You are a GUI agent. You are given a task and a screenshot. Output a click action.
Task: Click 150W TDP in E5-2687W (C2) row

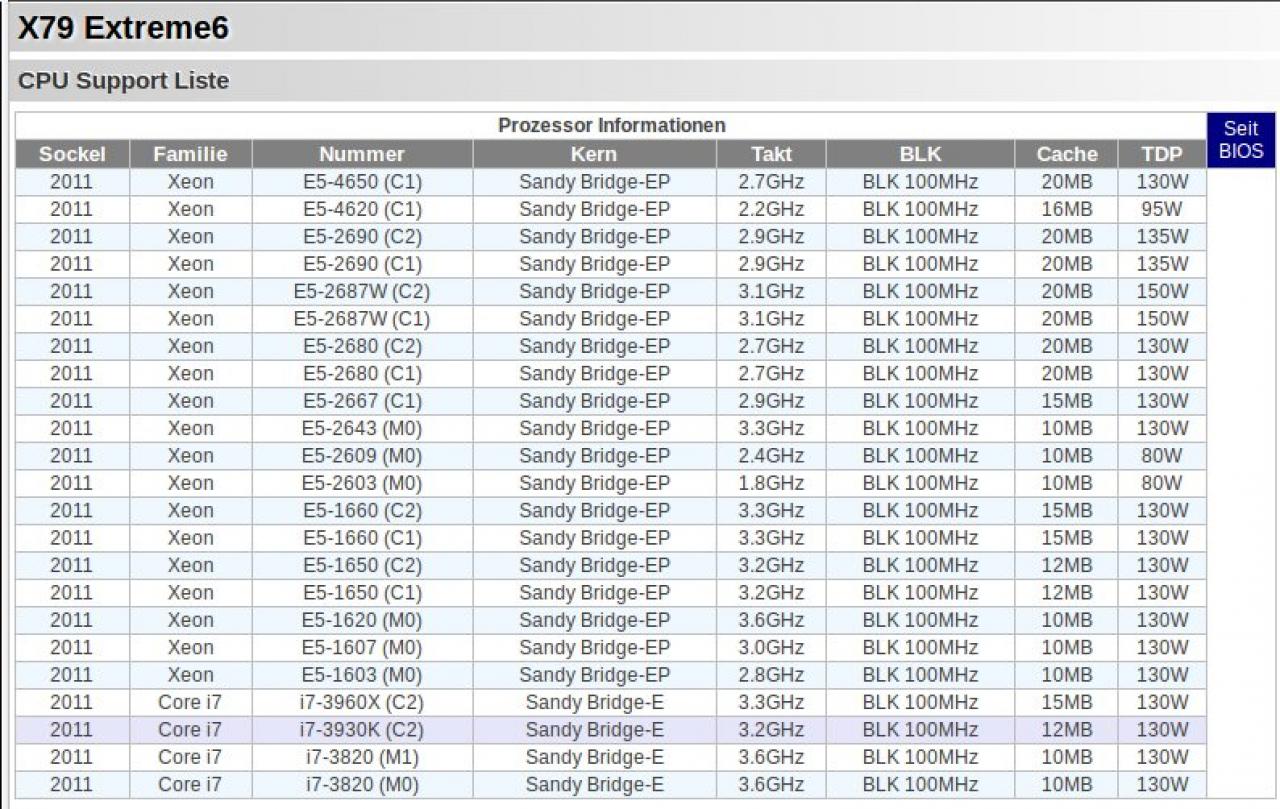pyautogui.click(x=1162, y=291)
